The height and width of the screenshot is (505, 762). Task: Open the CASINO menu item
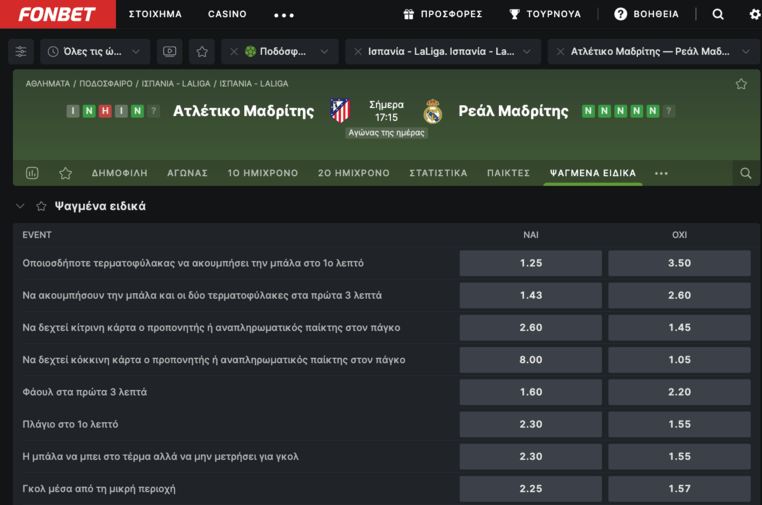(227, 14)
